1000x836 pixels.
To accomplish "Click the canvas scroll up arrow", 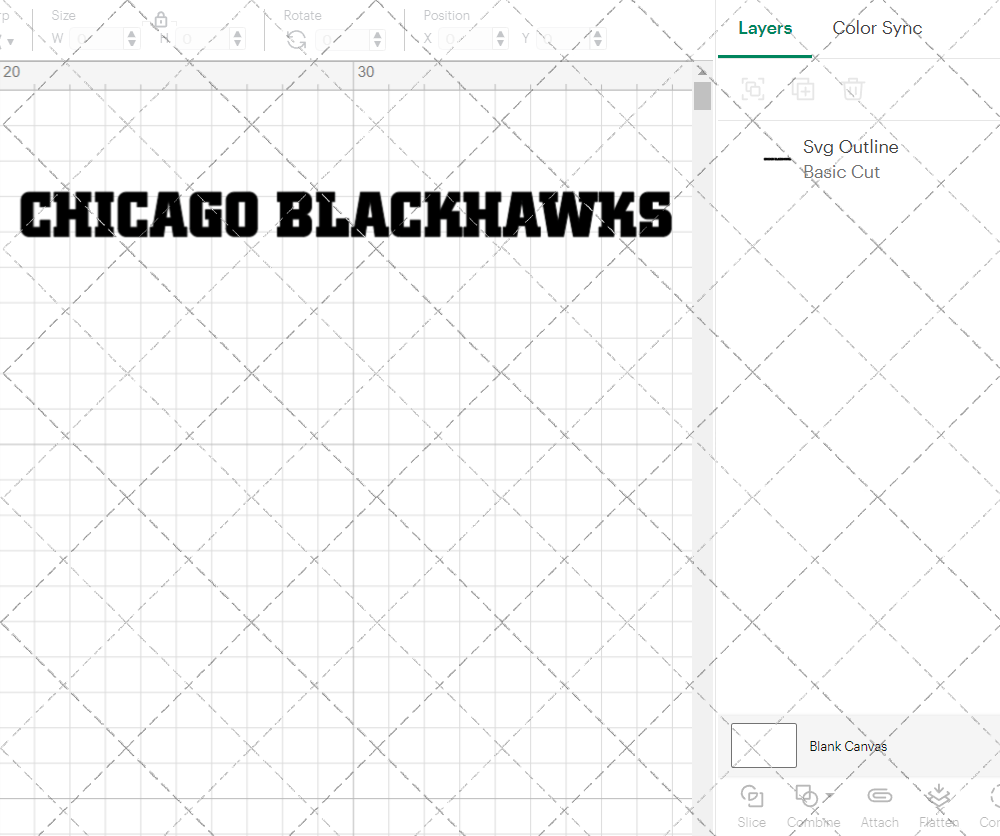I will [702, 71].
